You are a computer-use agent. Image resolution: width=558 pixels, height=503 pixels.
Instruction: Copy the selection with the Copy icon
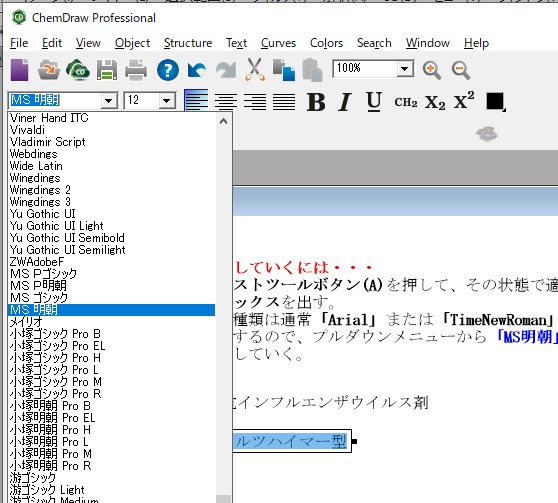[x=284, y=70]
